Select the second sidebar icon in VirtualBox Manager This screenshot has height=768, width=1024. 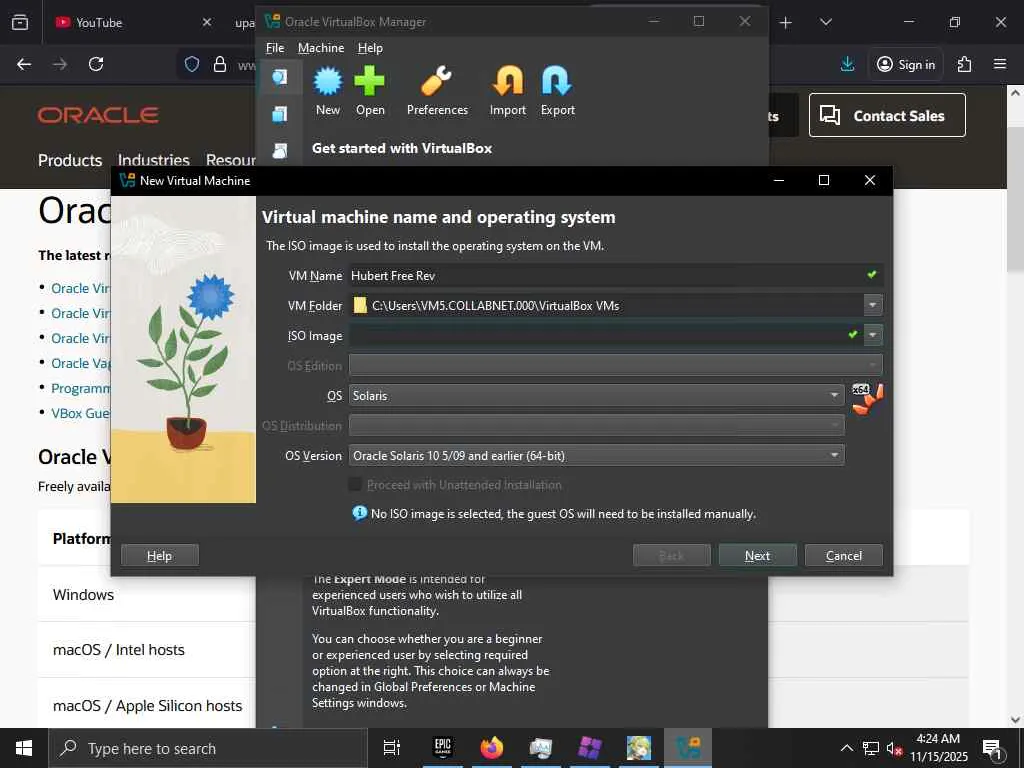pos(280,114)
